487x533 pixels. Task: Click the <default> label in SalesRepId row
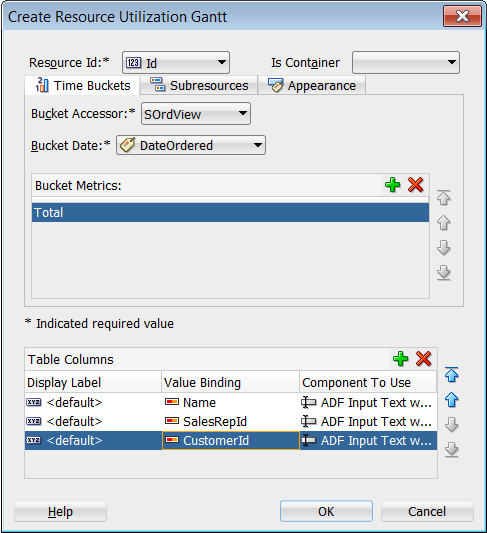click(x=74, y=422)
